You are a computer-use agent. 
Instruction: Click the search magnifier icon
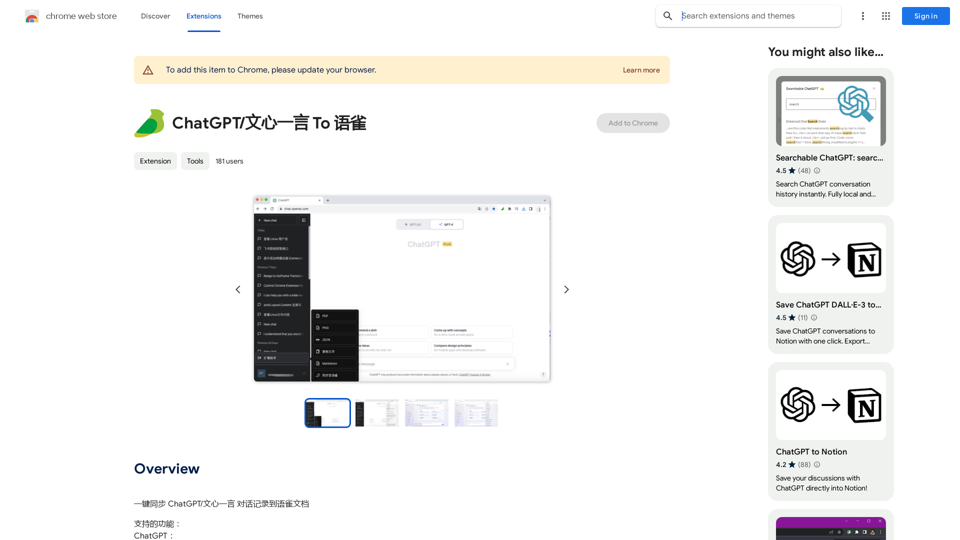coord(668,16)
